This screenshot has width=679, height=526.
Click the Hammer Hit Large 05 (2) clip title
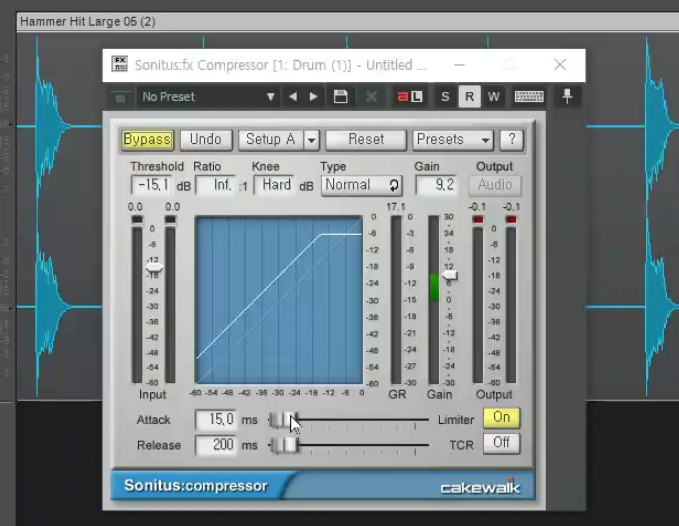[x=88, y=22]
